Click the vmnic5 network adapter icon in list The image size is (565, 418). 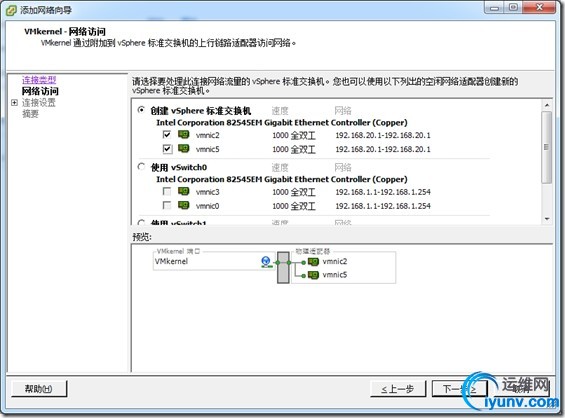click(184, 148)
